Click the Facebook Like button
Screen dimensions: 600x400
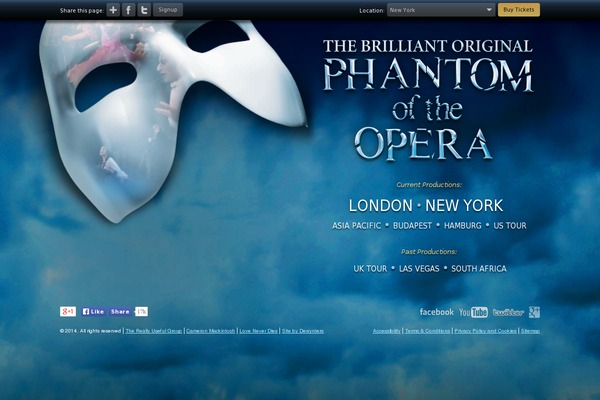coord(93,312)
